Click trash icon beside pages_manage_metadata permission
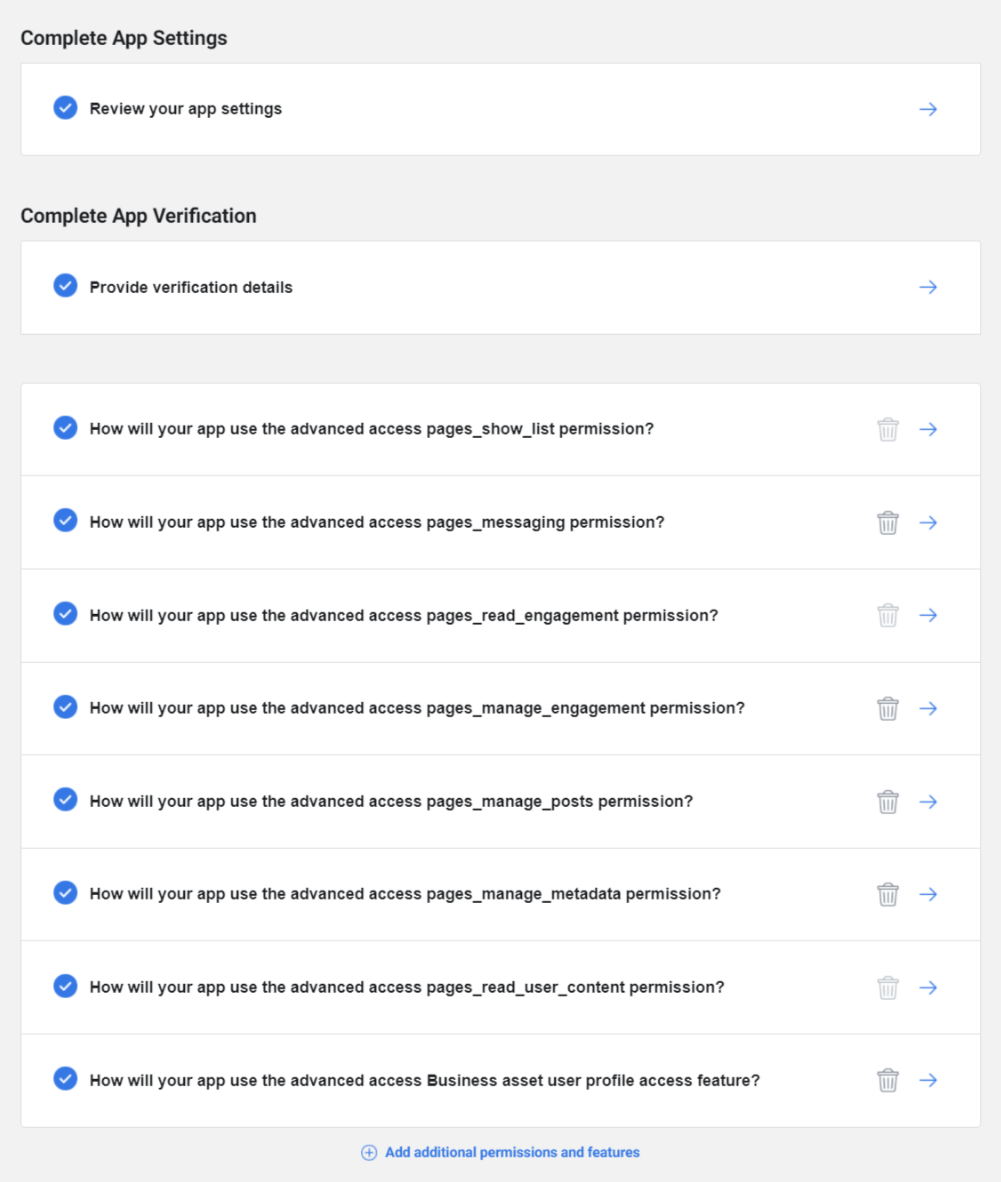The image size is (1001, 1182). [887, 894]
